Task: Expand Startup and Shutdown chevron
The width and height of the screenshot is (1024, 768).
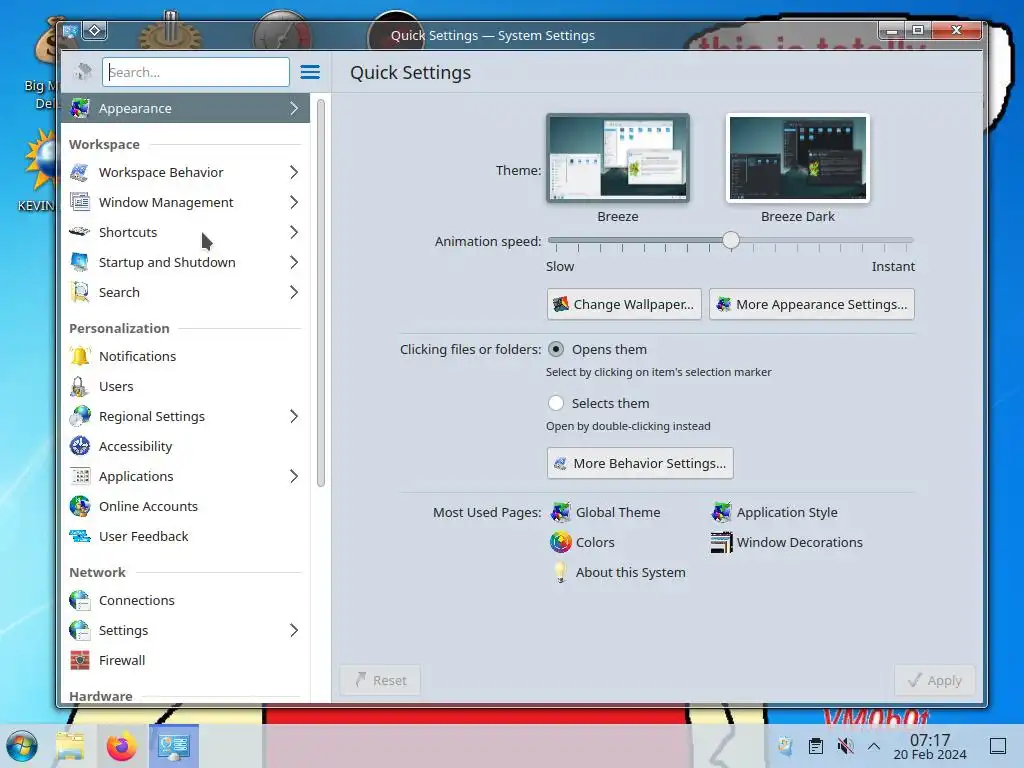Action: tap(294, 263)
